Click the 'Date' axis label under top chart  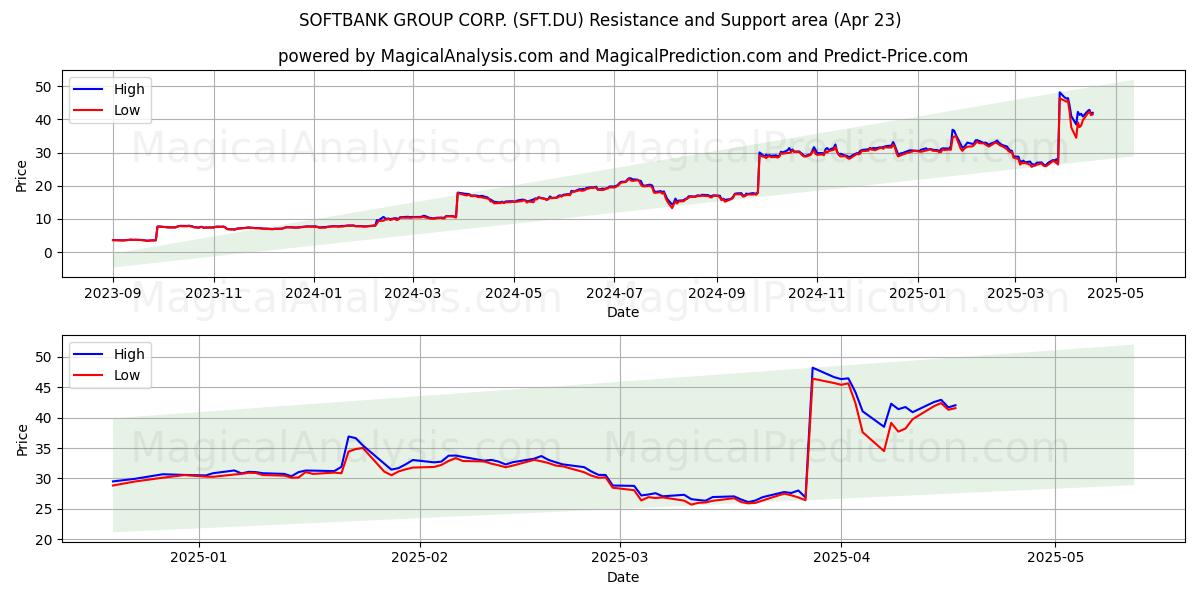pyautogui.click(x=623, y=312)
